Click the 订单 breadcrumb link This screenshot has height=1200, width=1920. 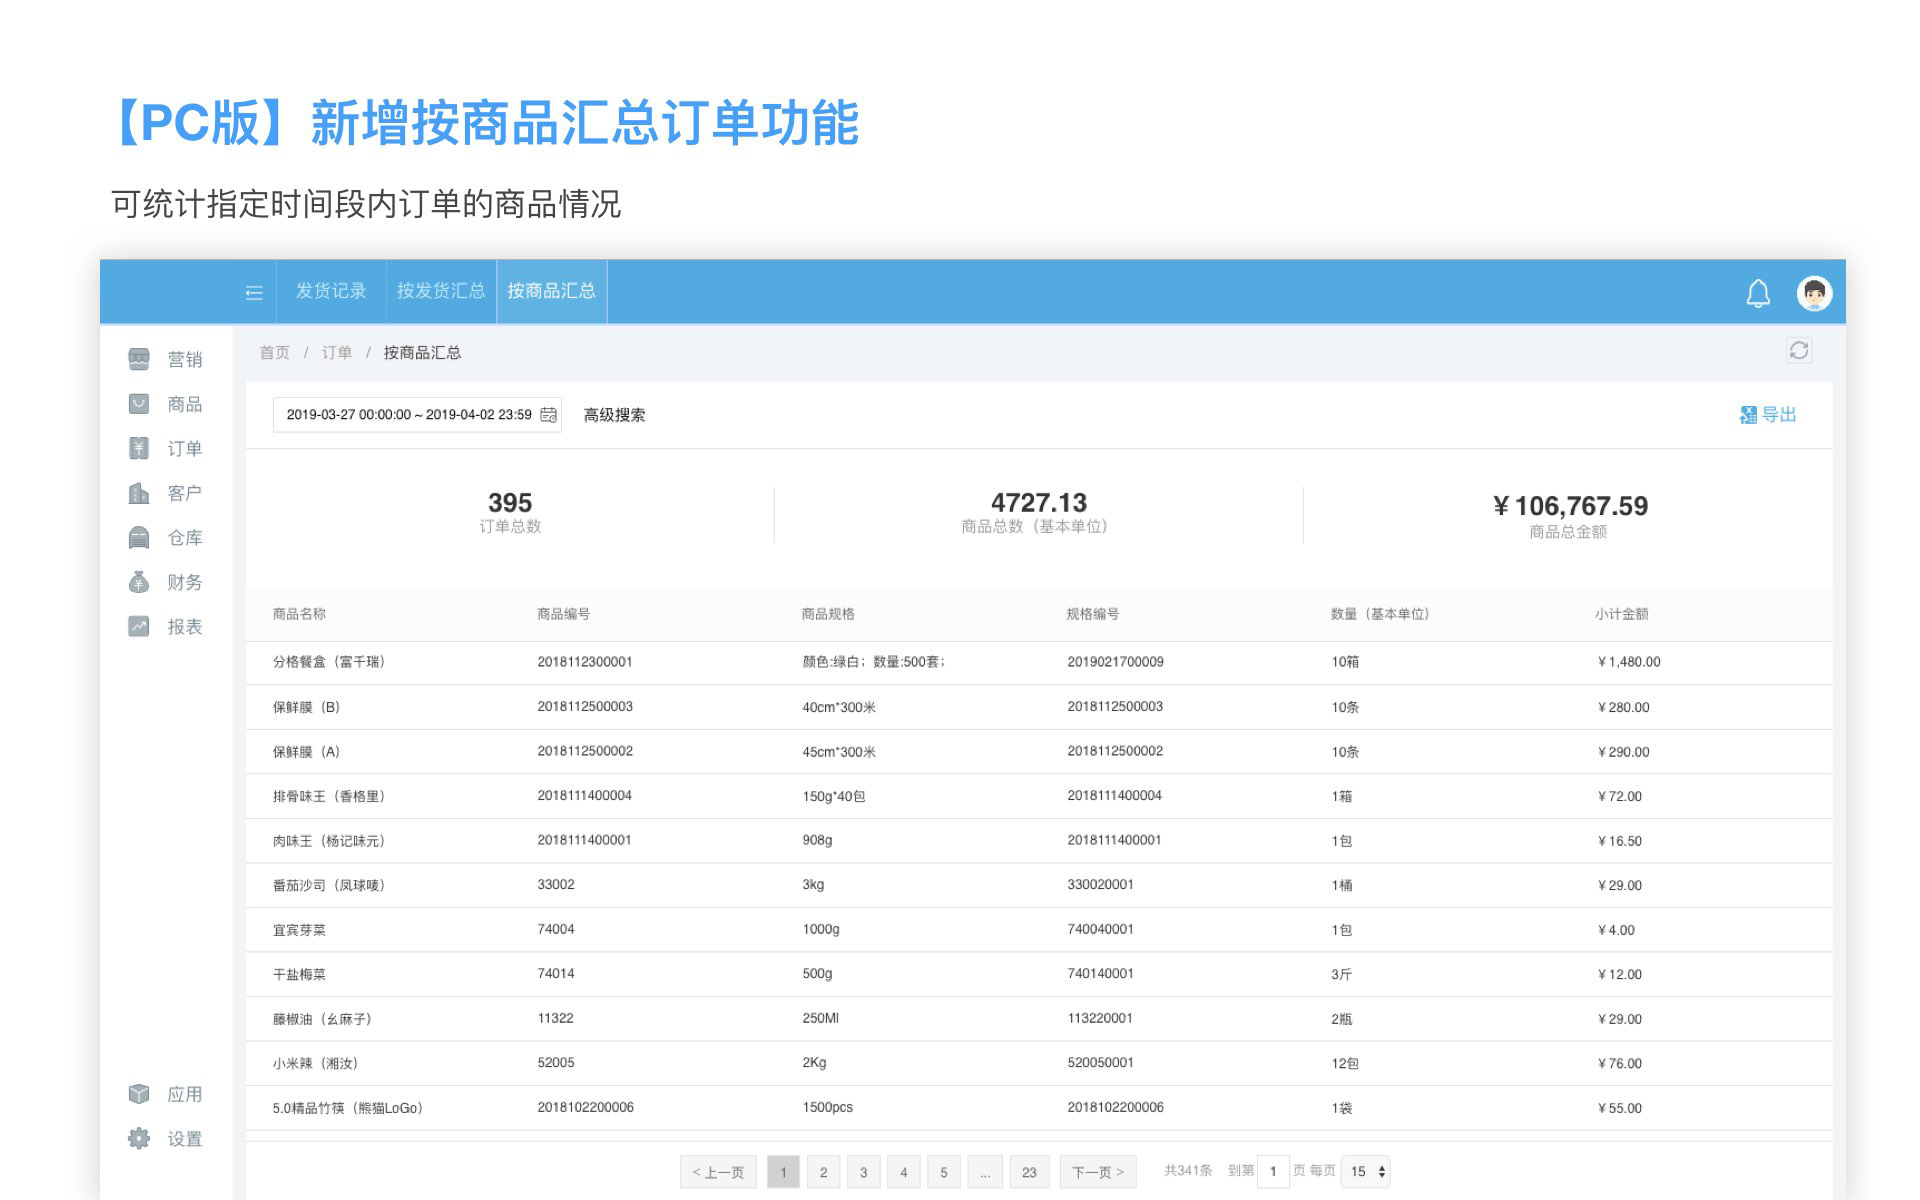coord(336,352)
